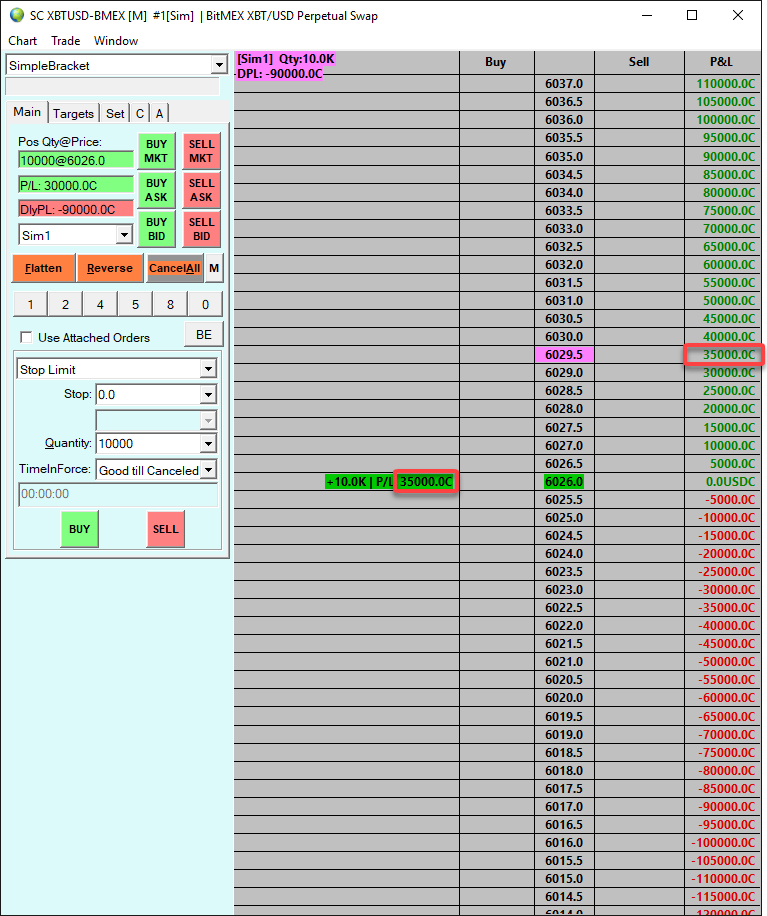Switch to the Targets tab
The height and width of the screenshot is (916, 767).
(x=73, y=113)
